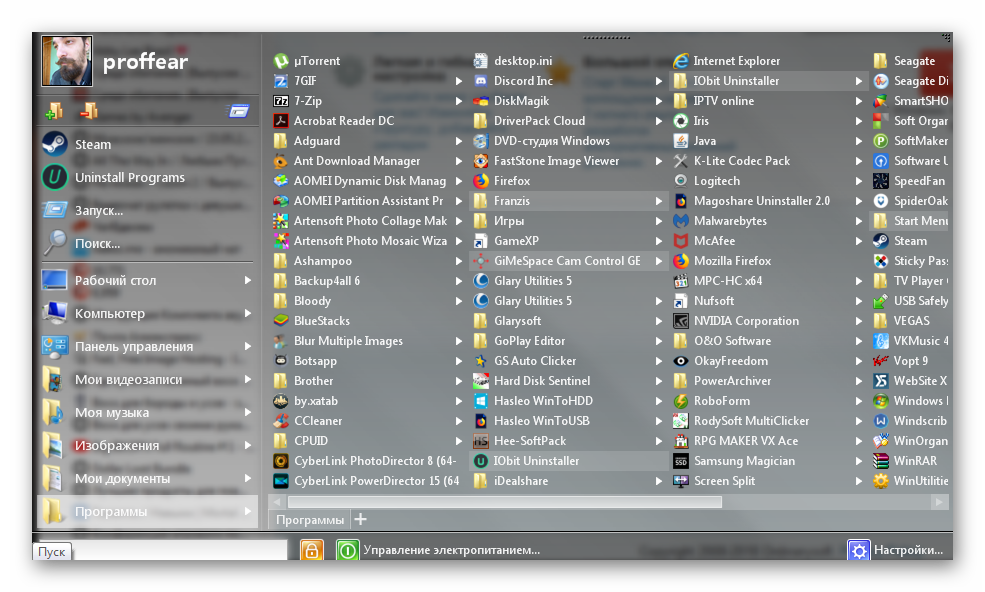Select the Seagate folder entry

tap(909, 61)
